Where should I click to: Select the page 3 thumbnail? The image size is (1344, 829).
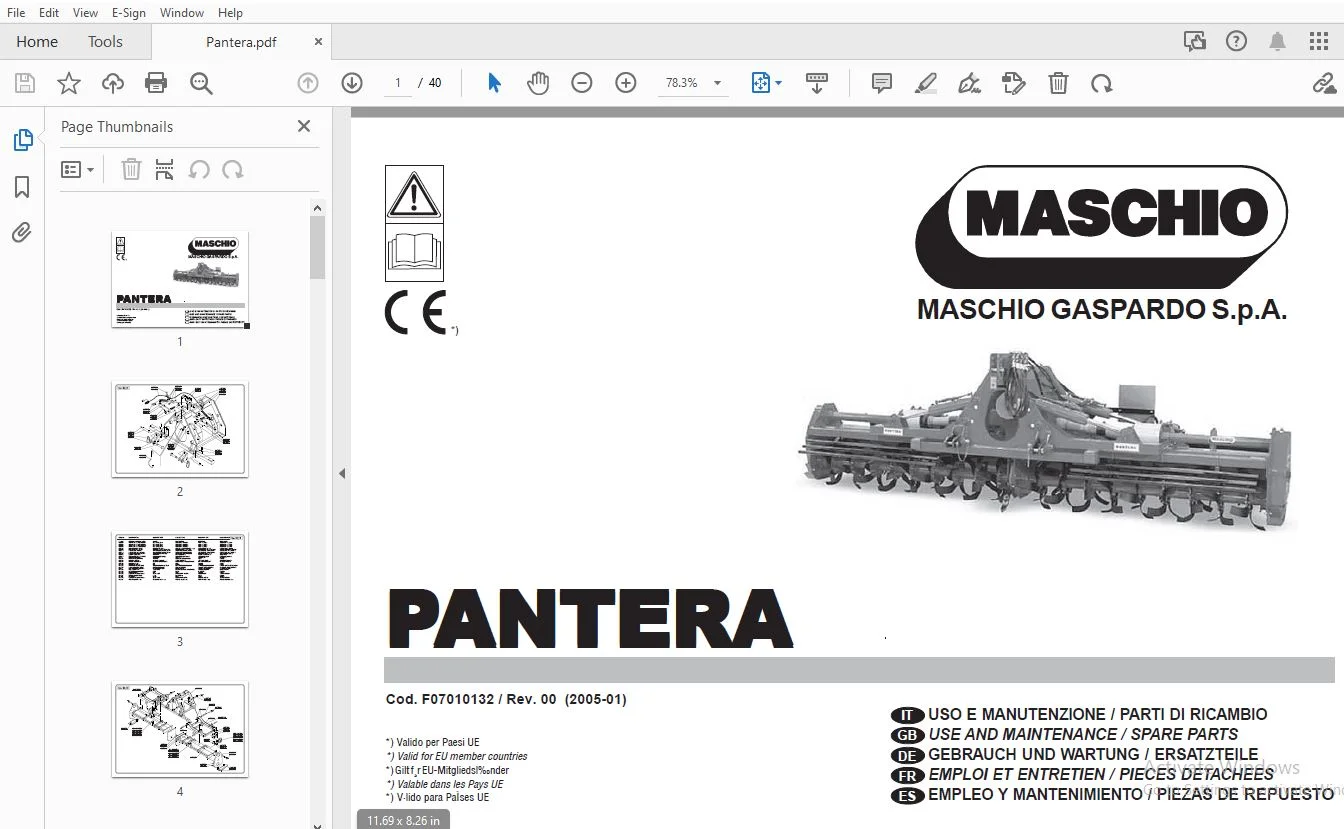tap(180, 580)
